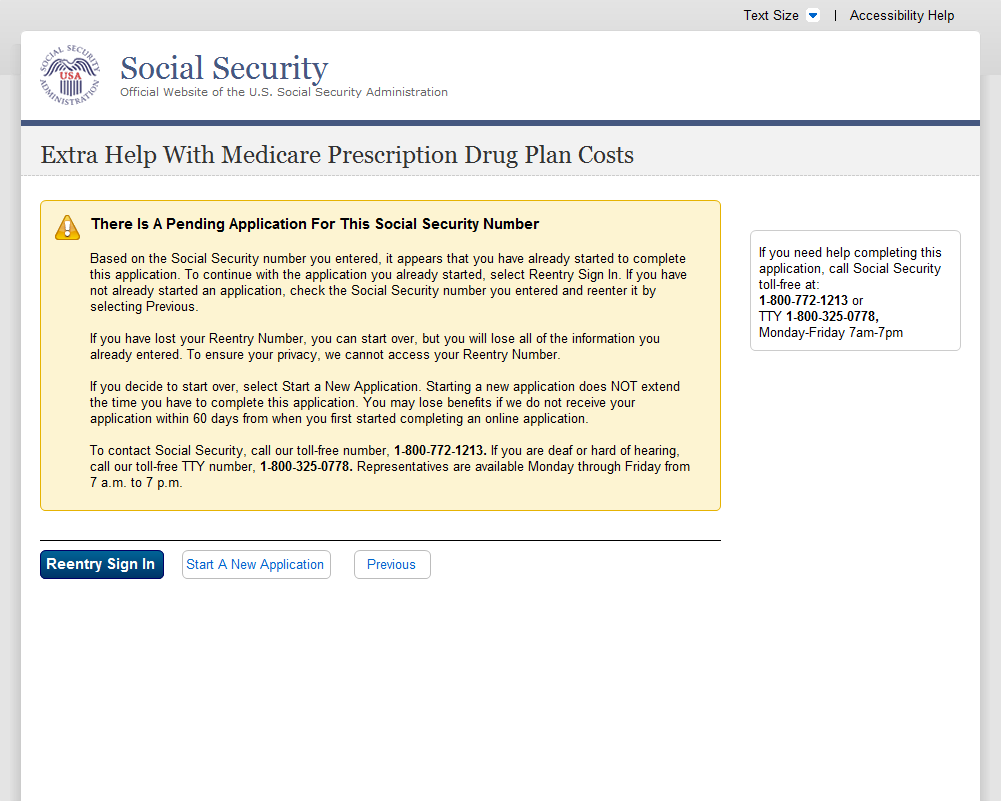Click 1-800-772-1213 in the sidebar help box
Screen dimensions: 1008x808
pos(803,300)
